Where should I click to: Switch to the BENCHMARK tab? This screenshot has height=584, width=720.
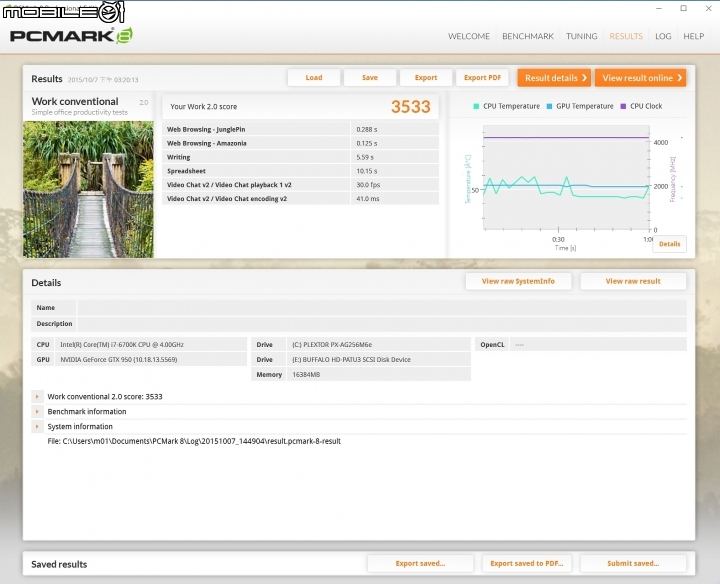528,36
